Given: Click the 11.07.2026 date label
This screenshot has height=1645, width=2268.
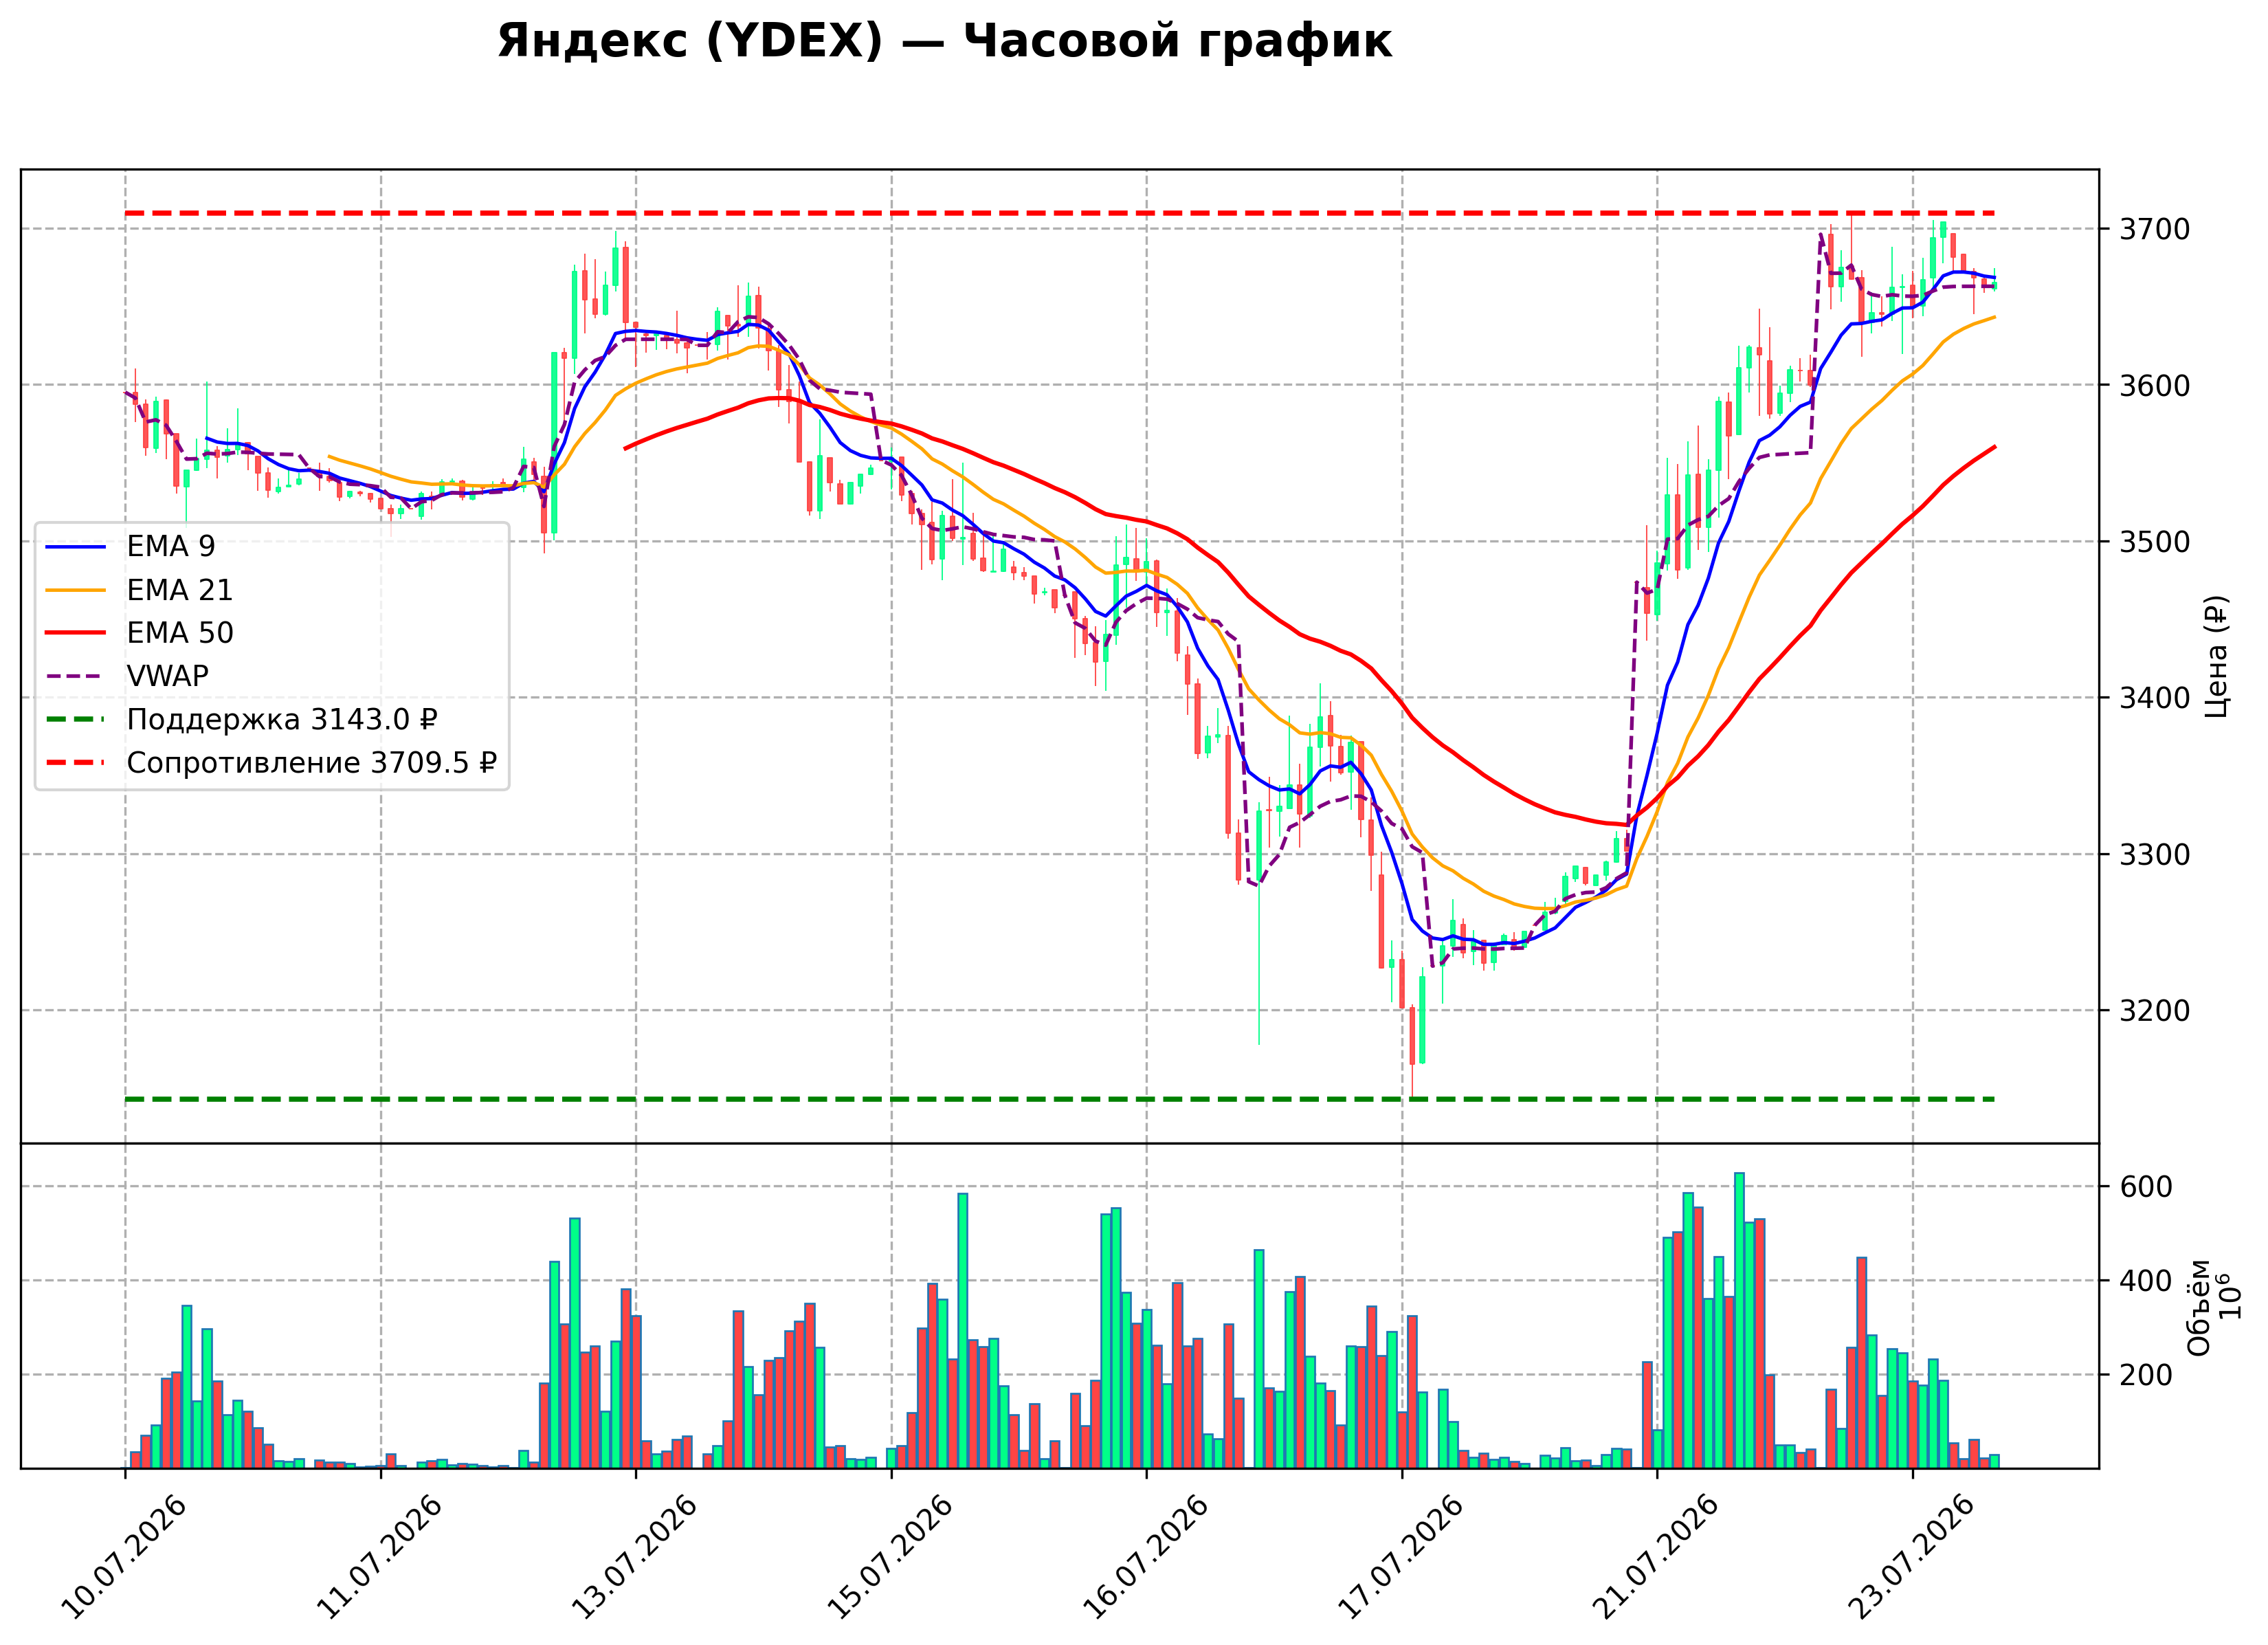Looking at the screenshot, I should click(x=380, y=1557).
